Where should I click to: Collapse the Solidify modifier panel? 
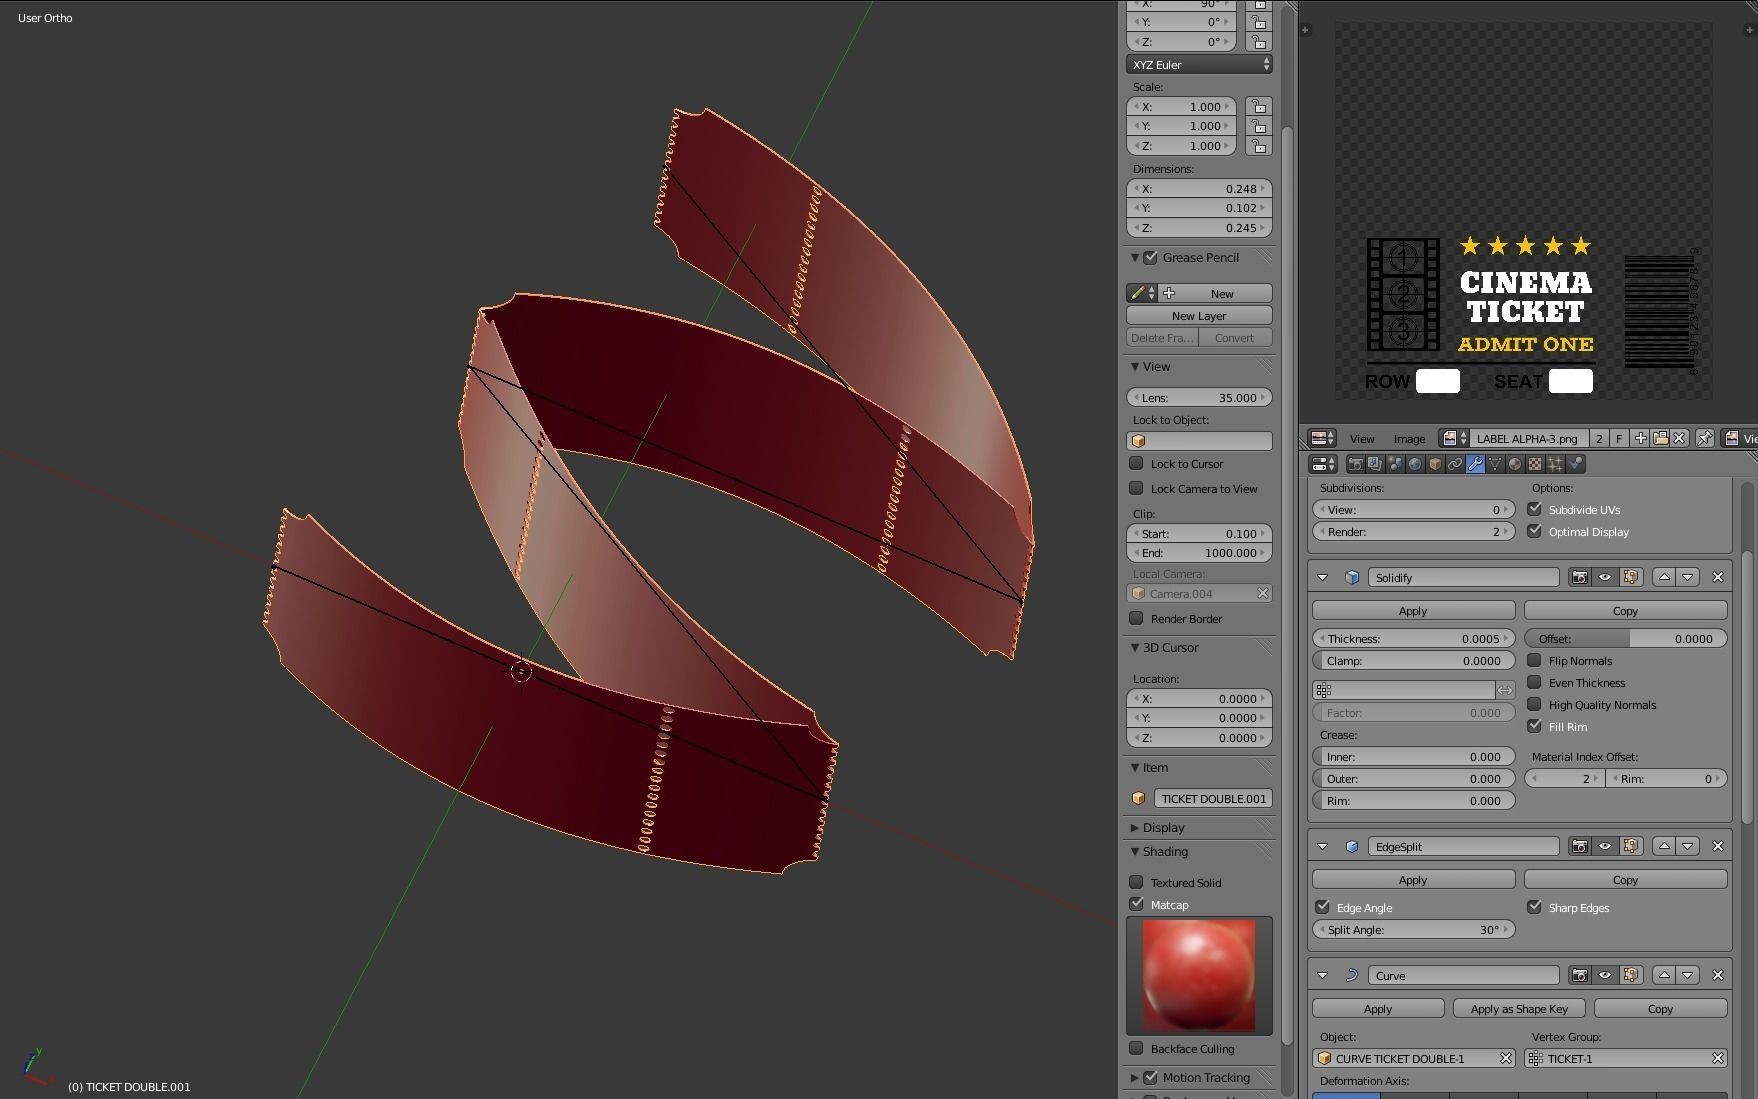pos(1323,577)
